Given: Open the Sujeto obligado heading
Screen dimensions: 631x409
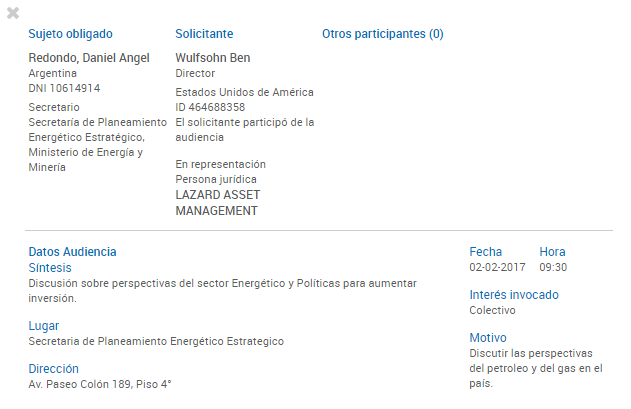Looking at the screenshot, I should point(70,34).
